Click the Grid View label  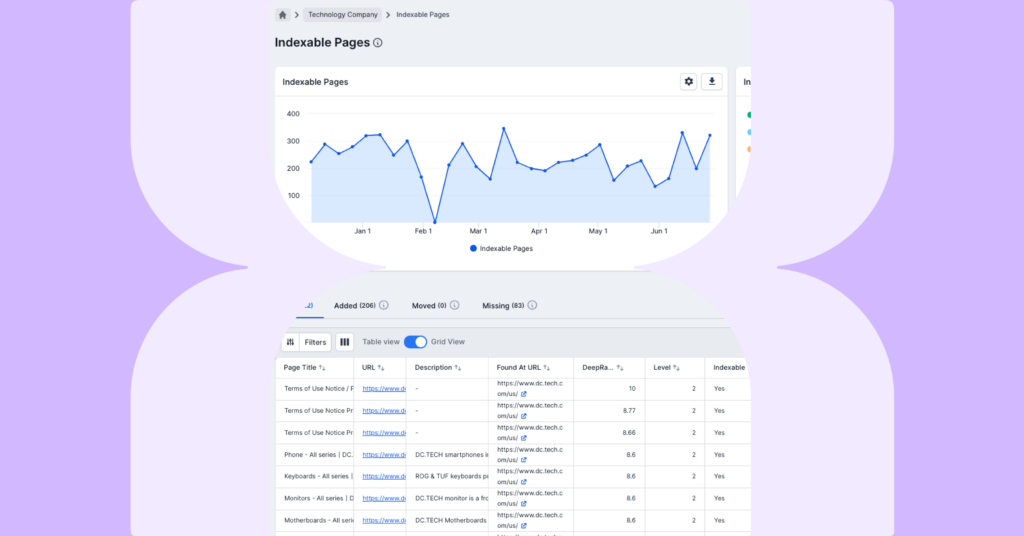point(448,341)
